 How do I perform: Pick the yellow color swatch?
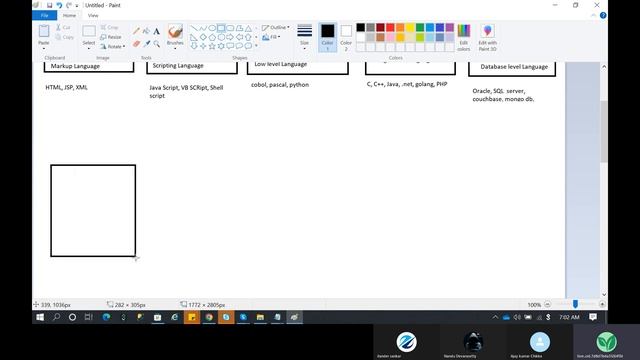click(410, 27)
